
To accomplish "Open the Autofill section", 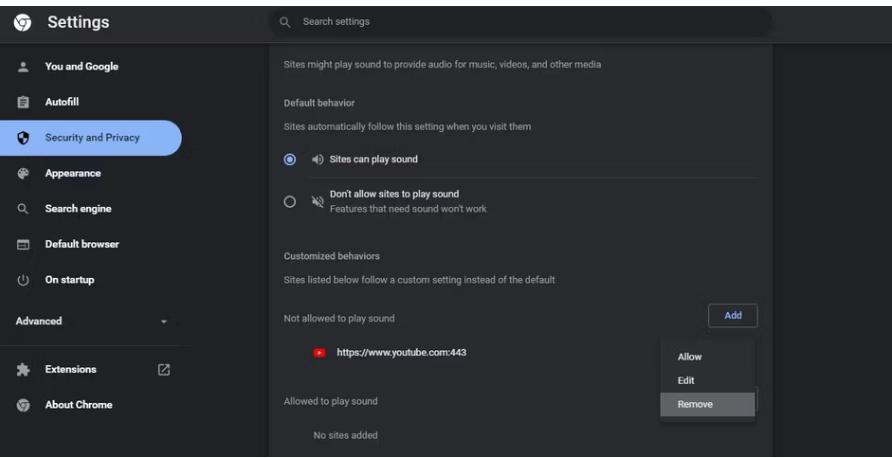I will click(x=62, y=102).
